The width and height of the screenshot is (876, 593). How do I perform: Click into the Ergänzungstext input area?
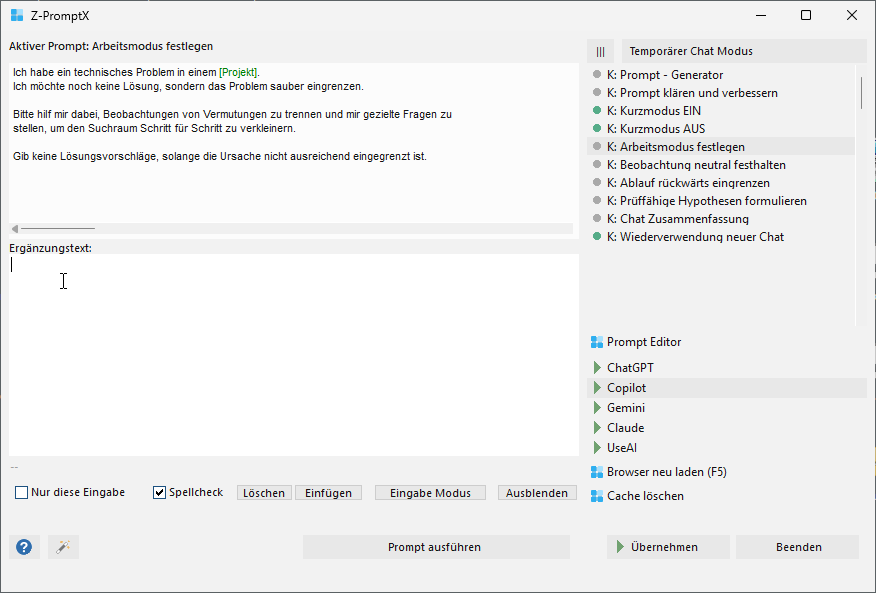click(x=293, y=355)
